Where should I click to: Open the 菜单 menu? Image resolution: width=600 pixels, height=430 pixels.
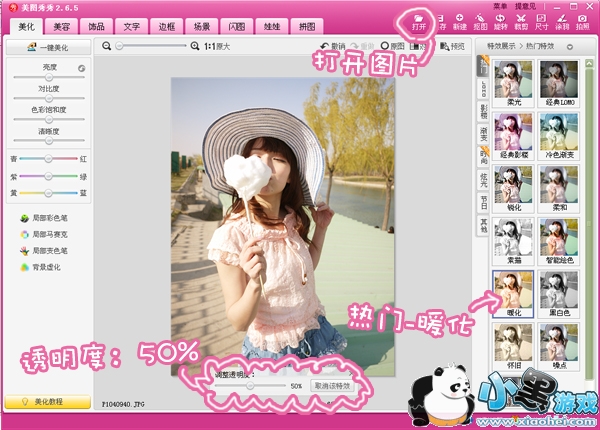click(500, 6)
